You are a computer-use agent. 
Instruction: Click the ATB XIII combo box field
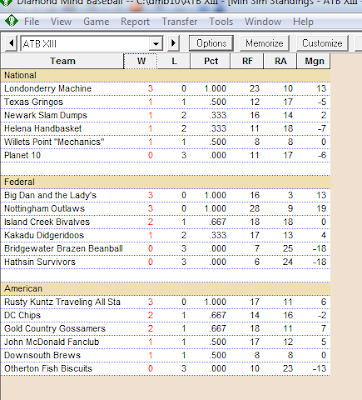(92, 44)
